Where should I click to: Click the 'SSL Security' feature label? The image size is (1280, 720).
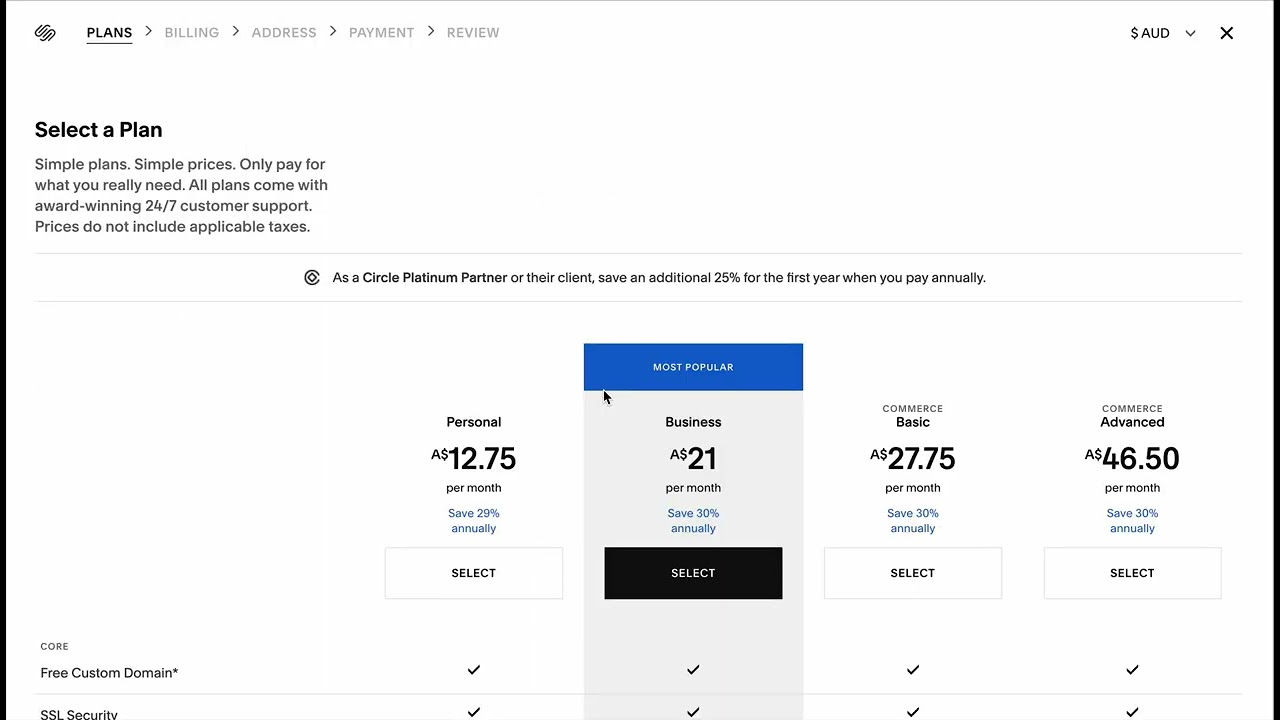(79, 714)
